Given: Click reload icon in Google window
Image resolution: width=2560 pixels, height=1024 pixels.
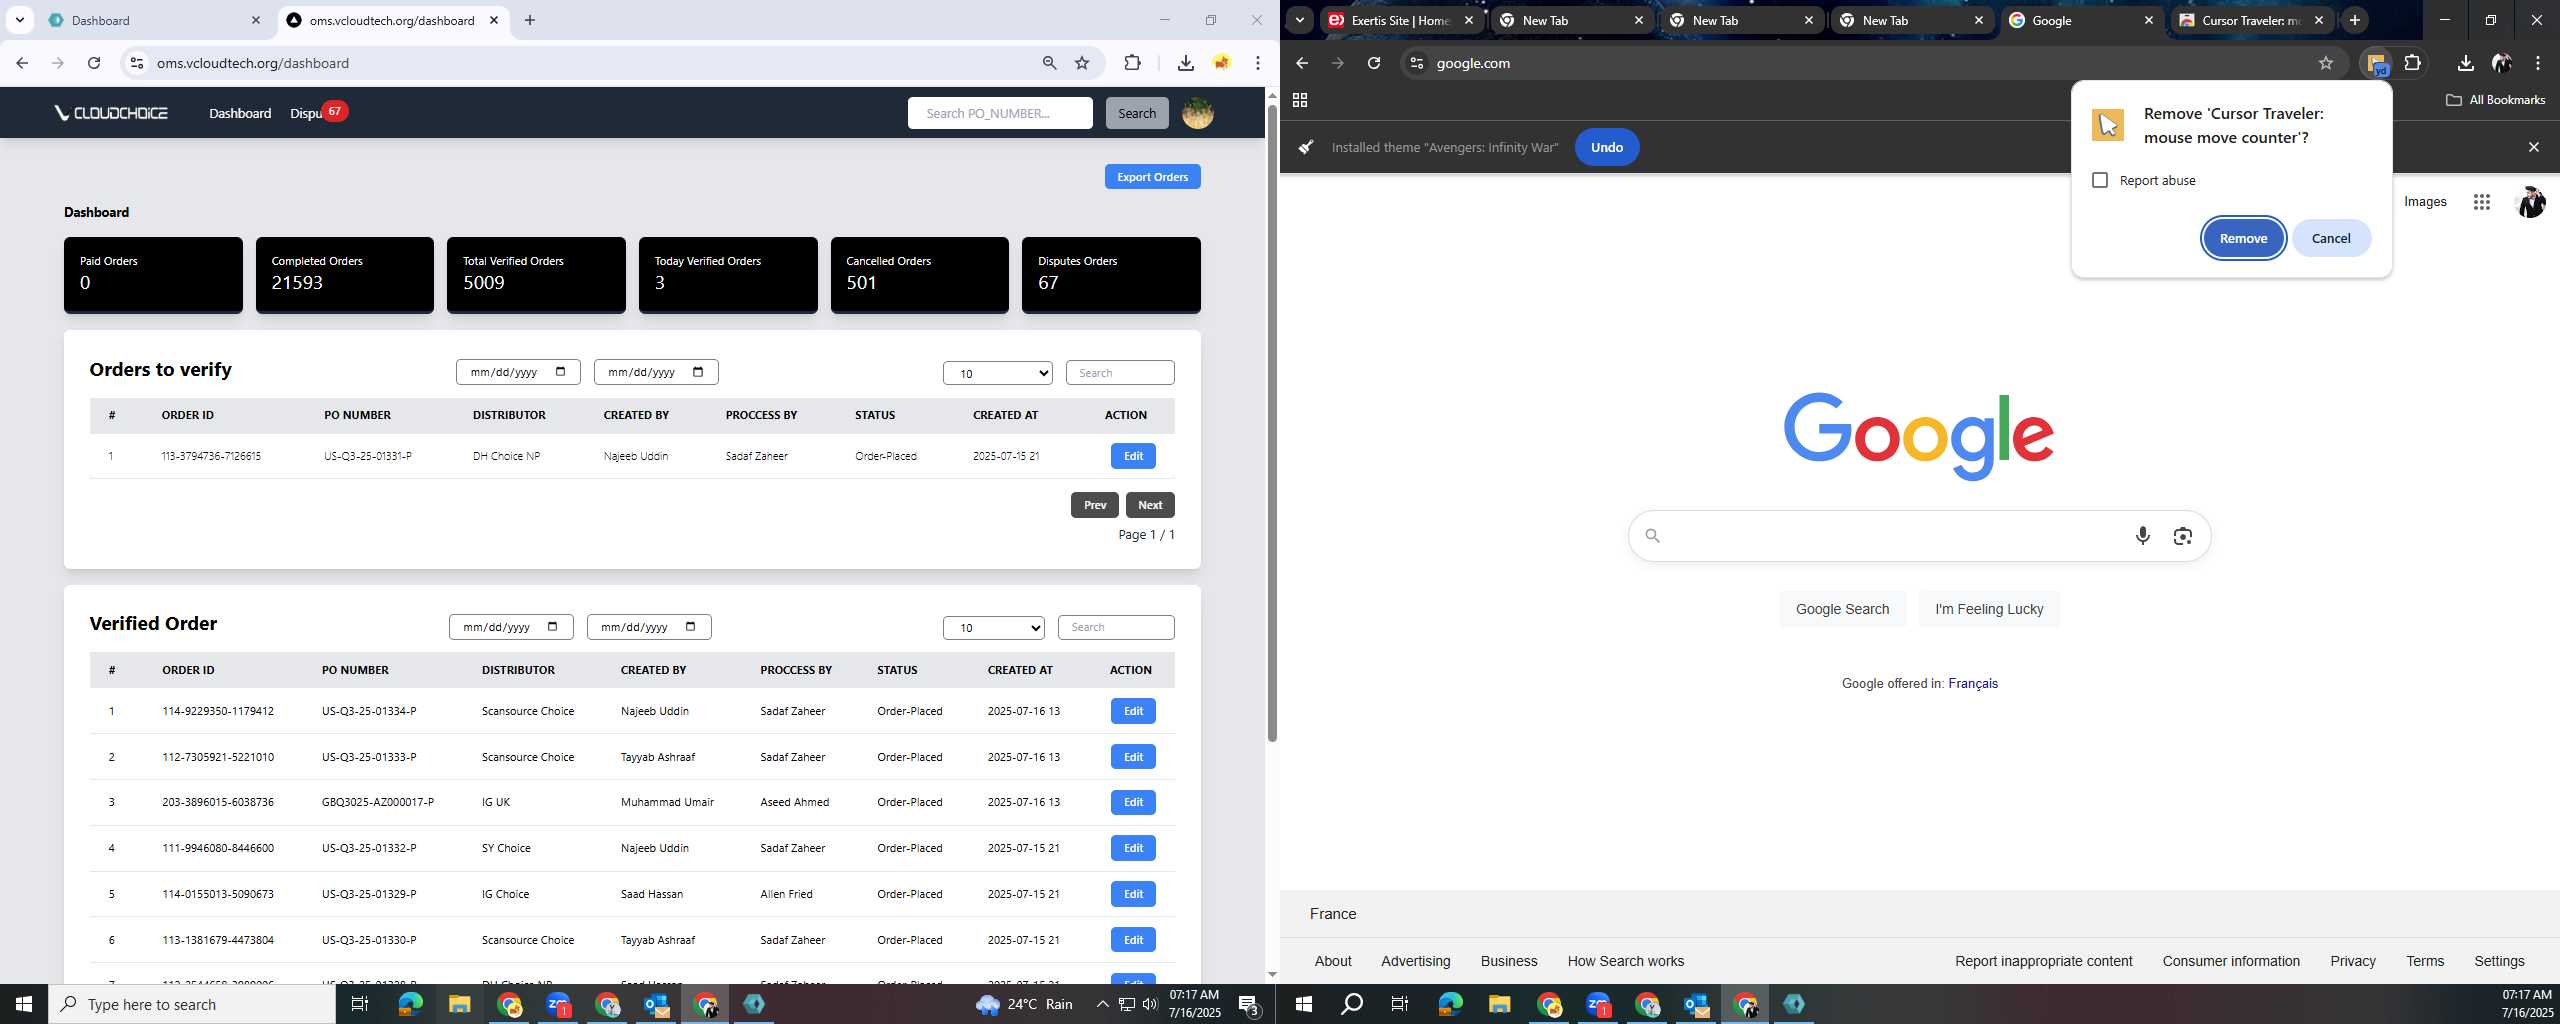Looking at the screenshot, I should point(1374,63).
